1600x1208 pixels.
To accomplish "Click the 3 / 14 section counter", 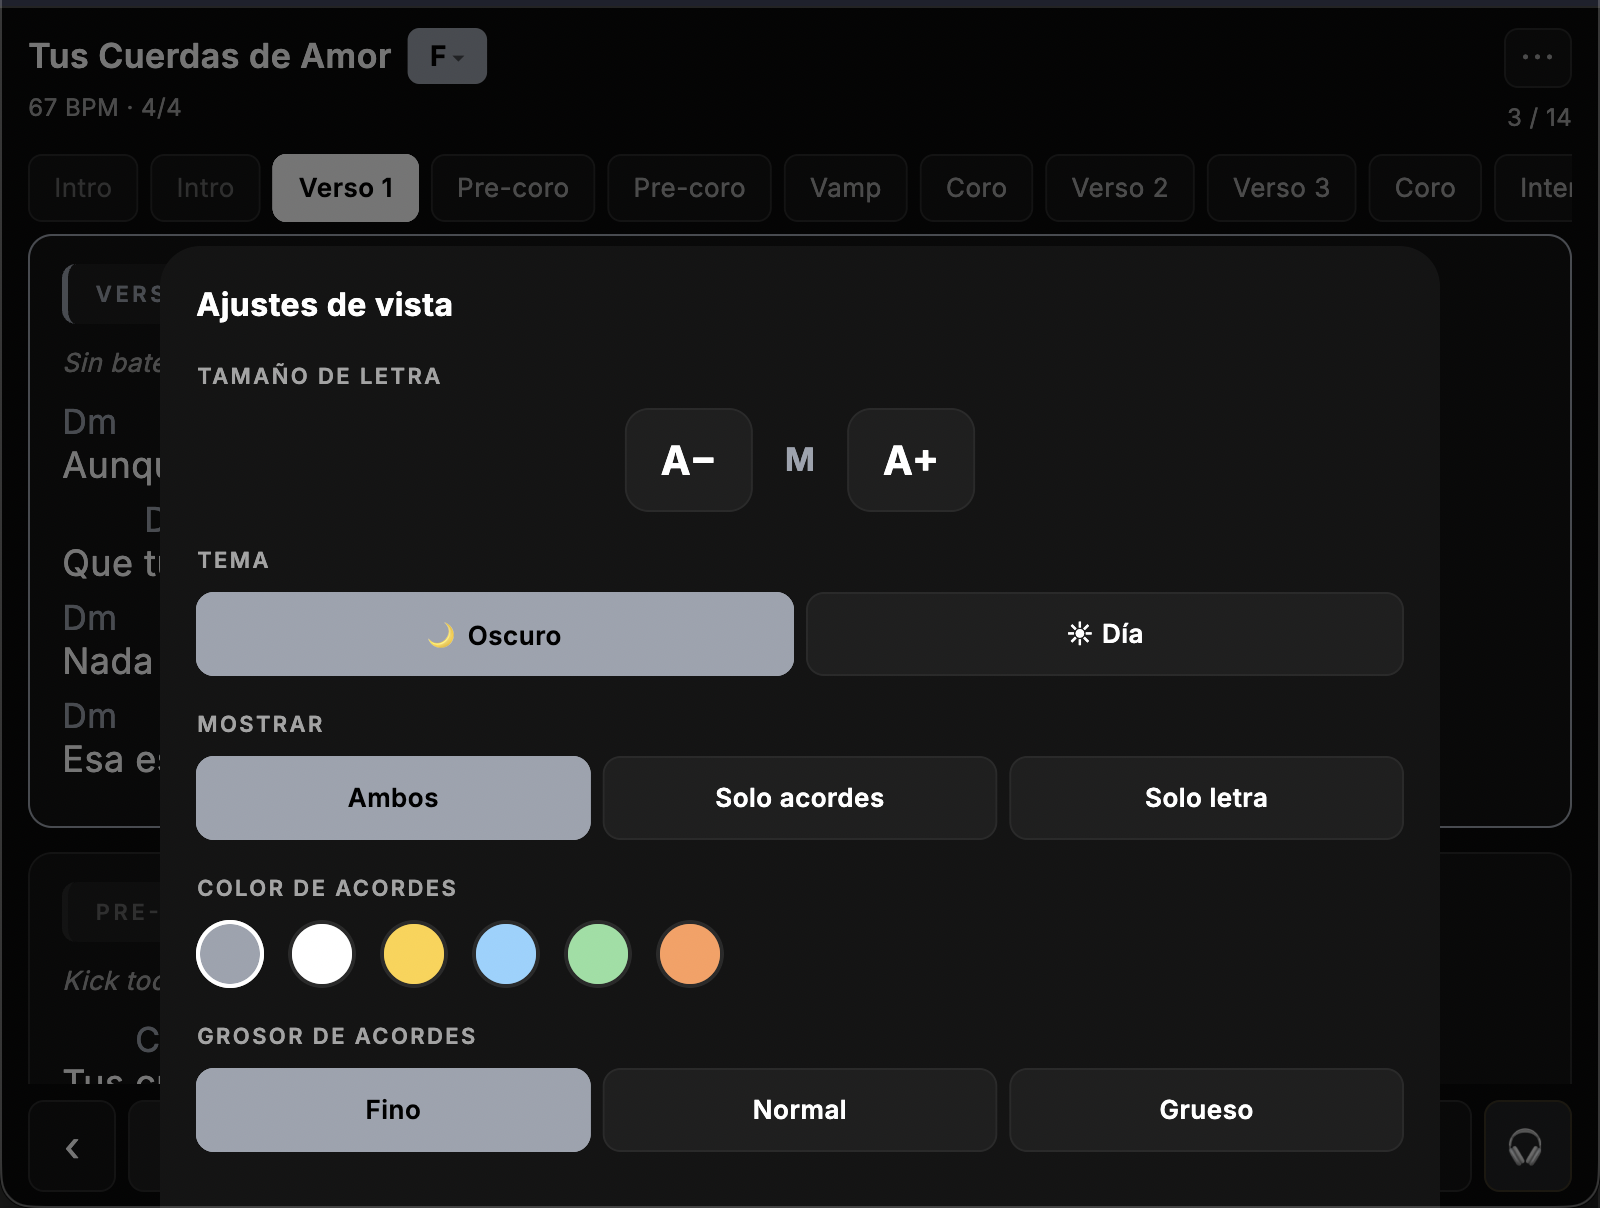I will [x=1539, y=117].
